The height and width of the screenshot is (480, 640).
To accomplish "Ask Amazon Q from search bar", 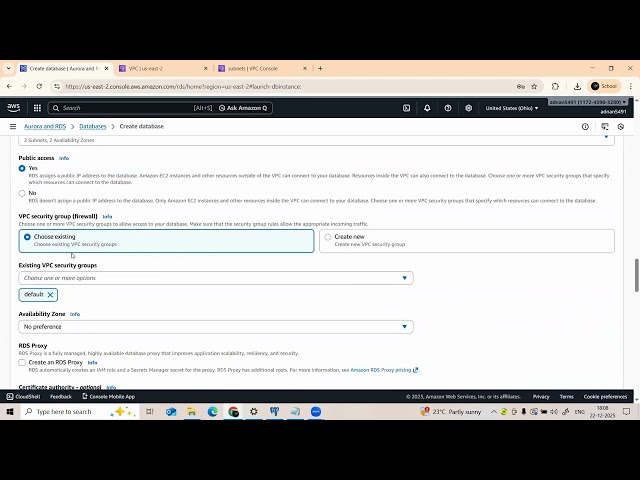I will pos(243,108).
